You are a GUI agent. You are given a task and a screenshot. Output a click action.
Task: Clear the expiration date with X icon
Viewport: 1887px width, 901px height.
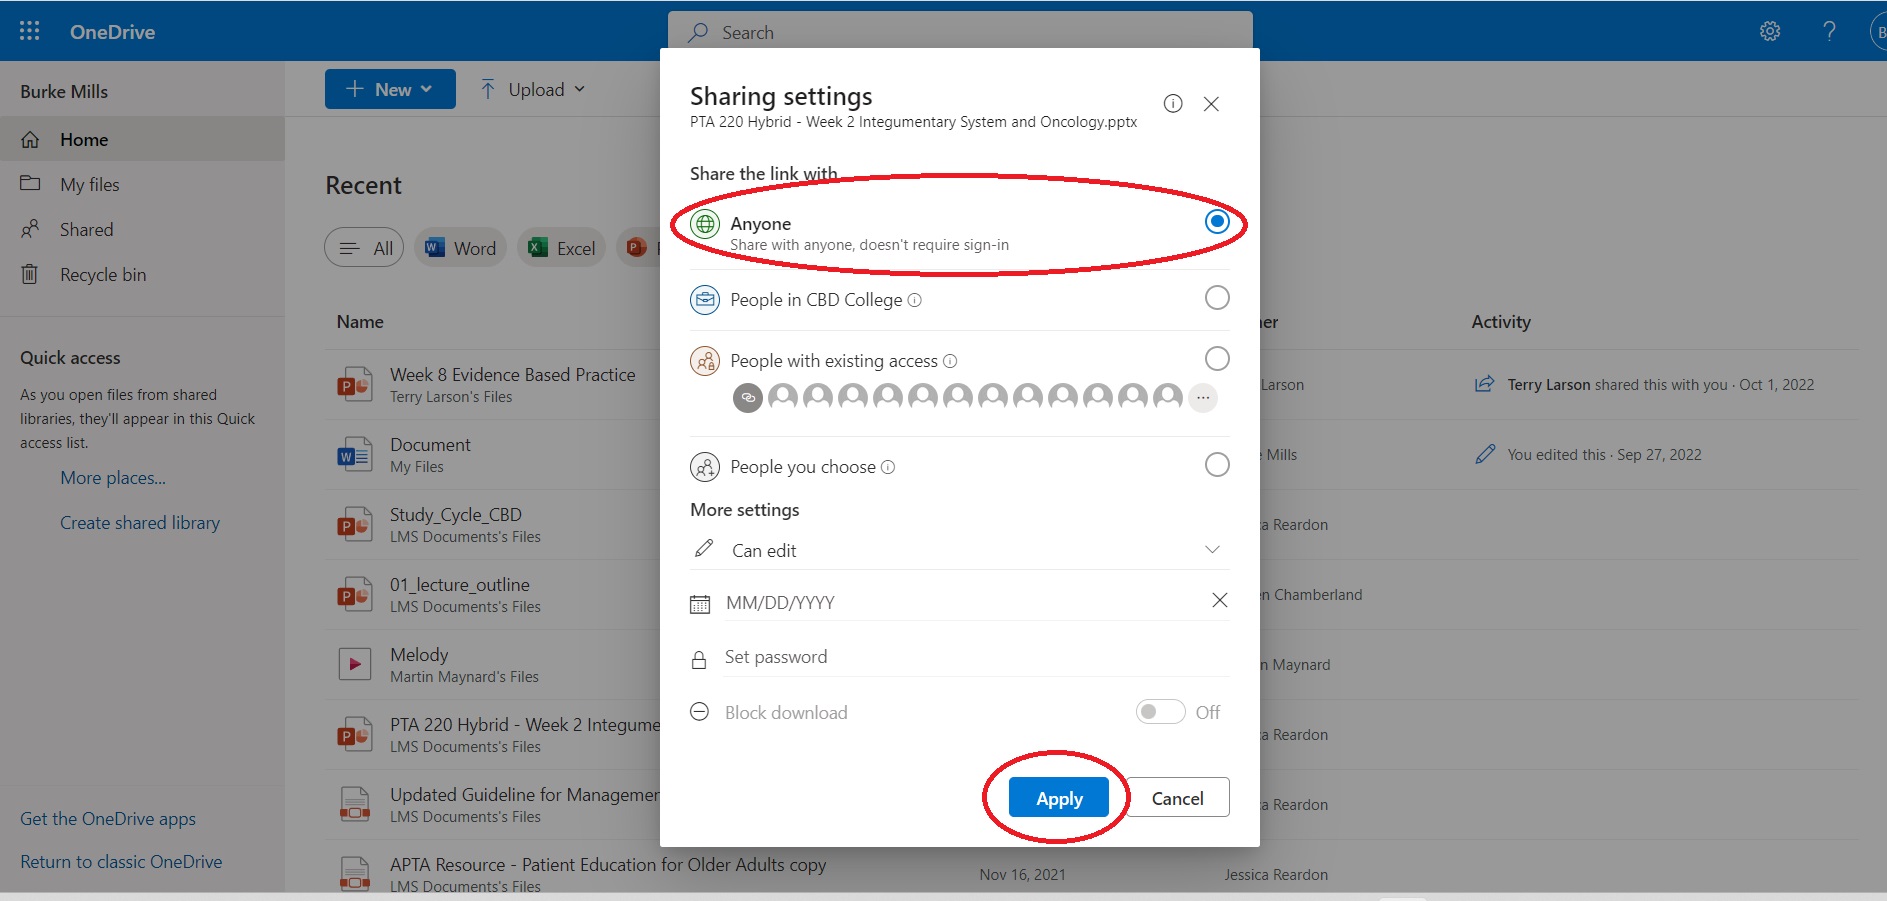click(1219, 600)
